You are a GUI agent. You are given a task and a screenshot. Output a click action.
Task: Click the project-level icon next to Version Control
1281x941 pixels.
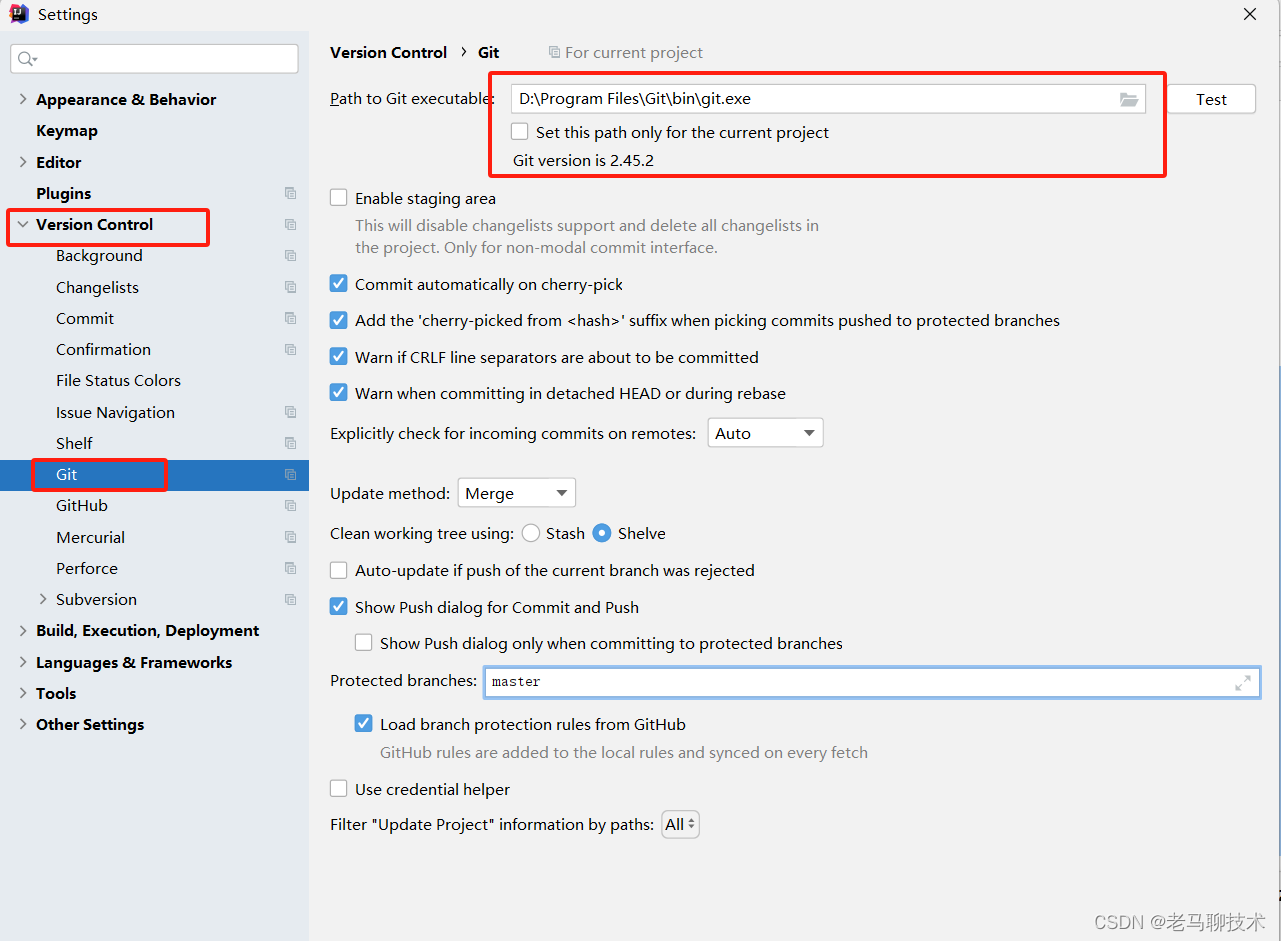point(290,224)
